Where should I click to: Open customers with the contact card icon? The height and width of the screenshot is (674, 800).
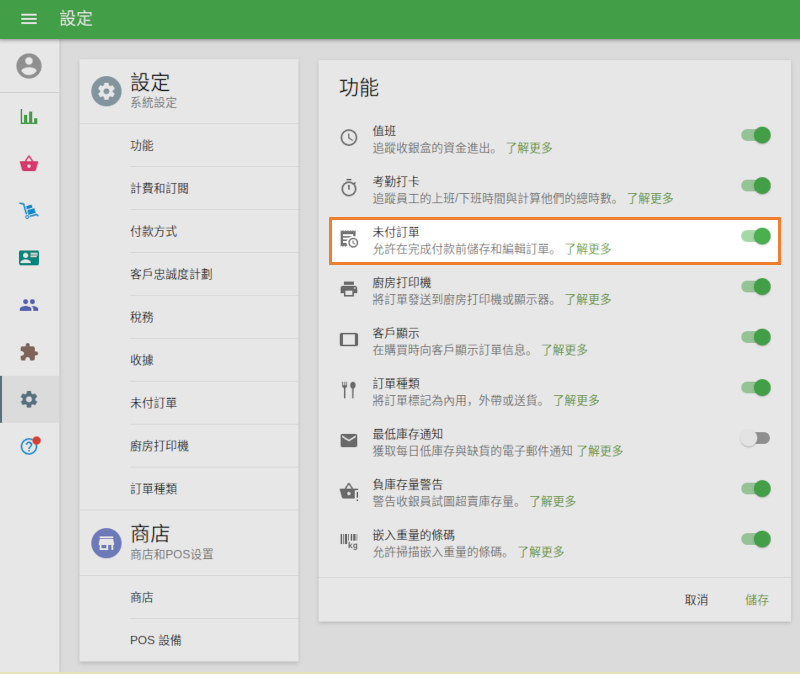coord(30,258)
